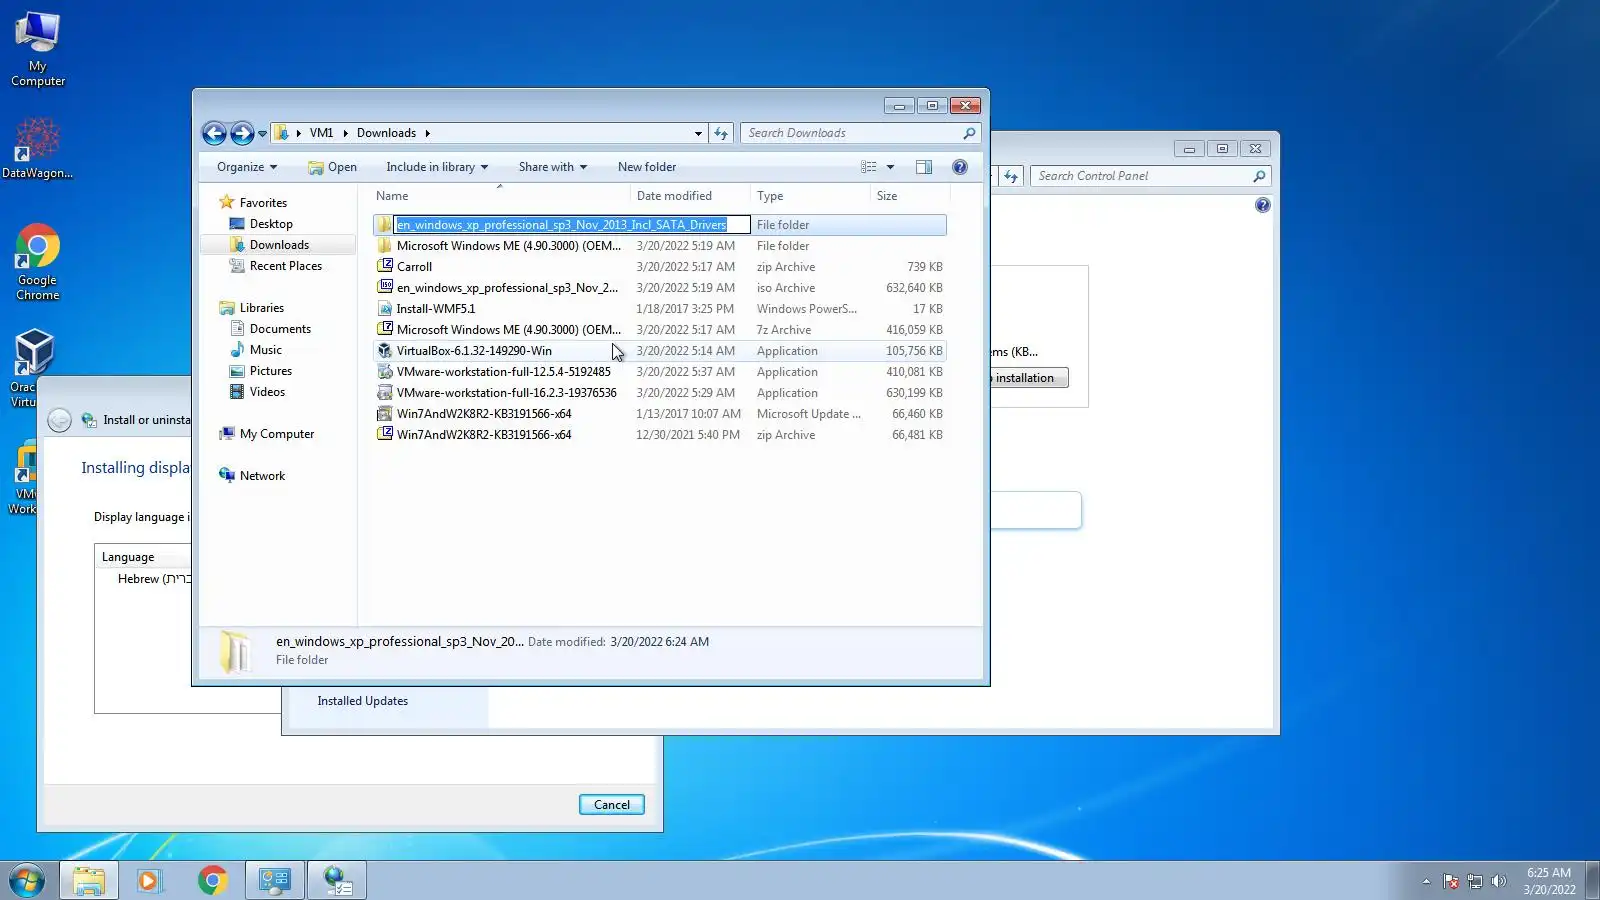Open the Include in library menu
The image size is (1600, 900).
437,167
